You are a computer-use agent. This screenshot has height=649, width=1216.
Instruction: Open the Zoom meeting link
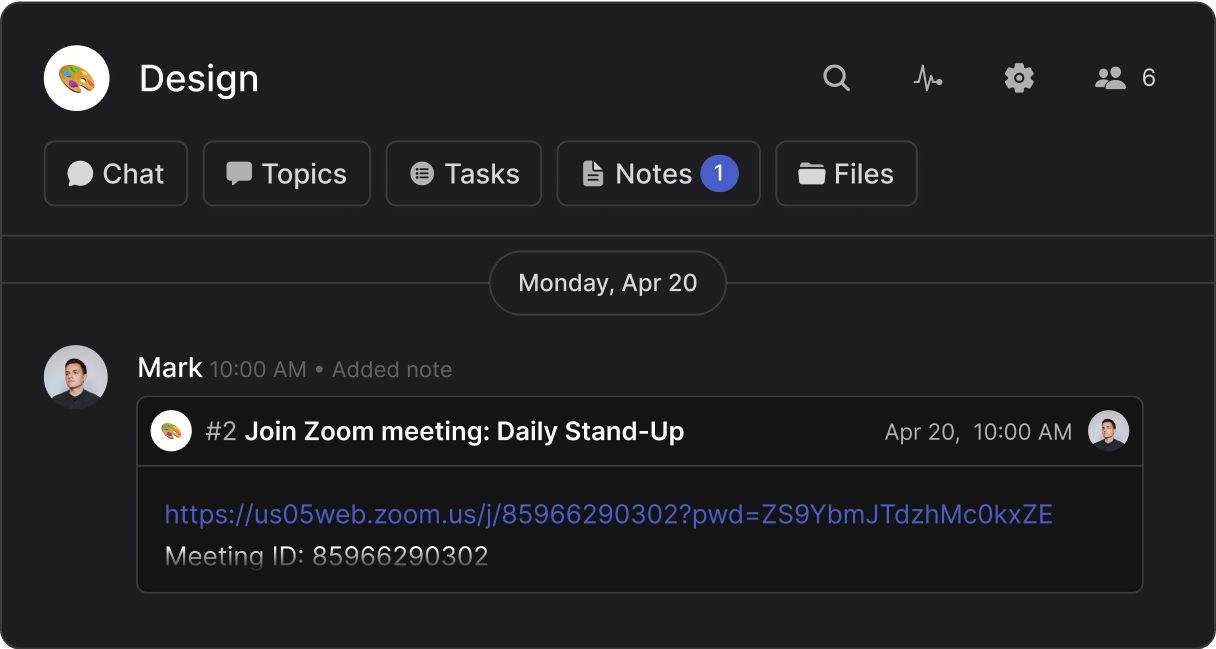[x=608, y=514]
